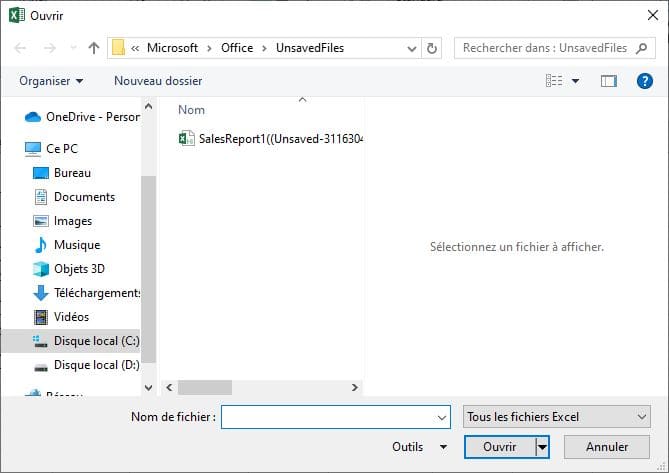Click the Annuler button
This screenshot has height=473, width=669.
[607, 447]
